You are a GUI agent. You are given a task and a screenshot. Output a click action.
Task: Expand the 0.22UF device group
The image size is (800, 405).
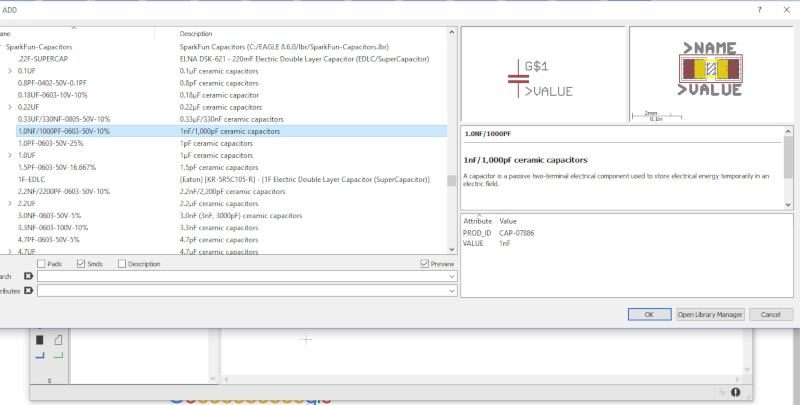click(x=10, y=107)
